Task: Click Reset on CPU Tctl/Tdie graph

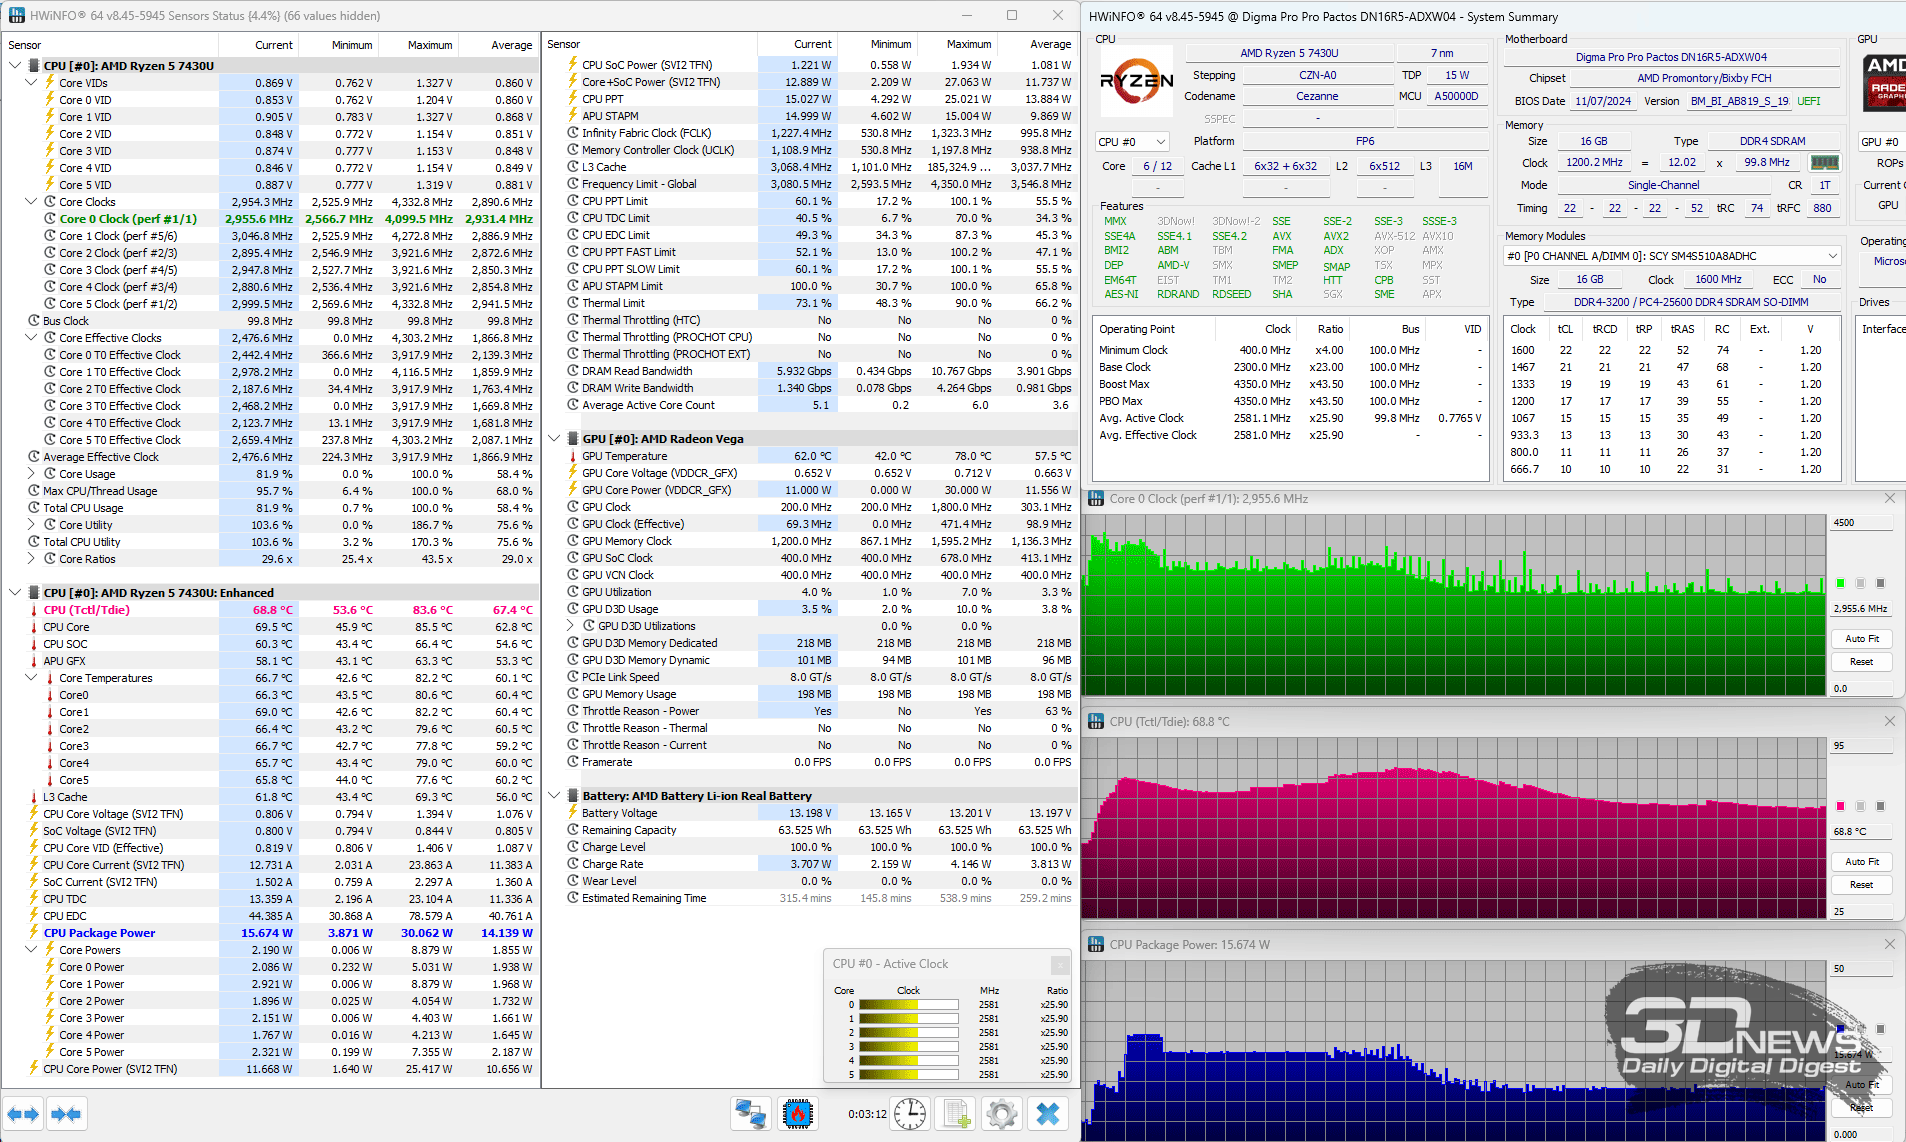Action: pyautogui.click(x=1861, y=885)
